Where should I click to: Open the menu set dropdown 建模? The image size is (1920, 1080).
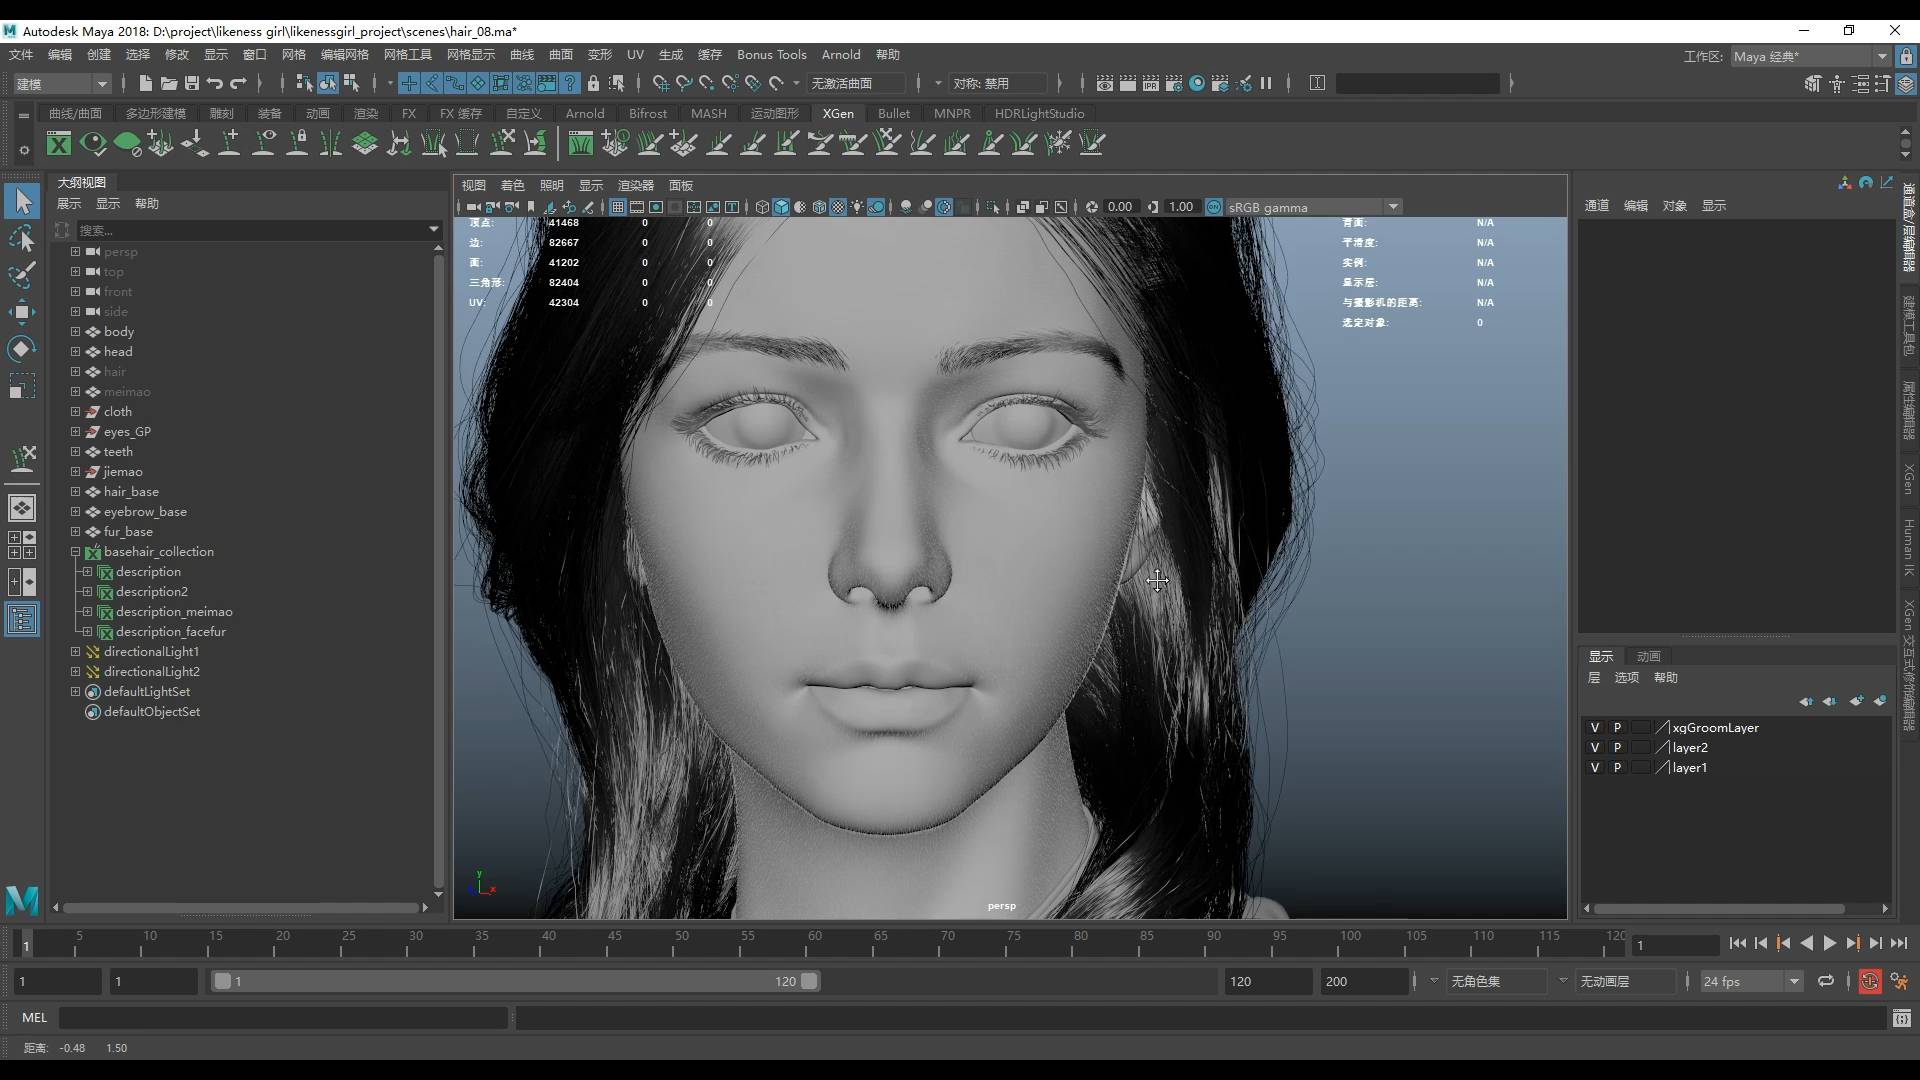(x=61, y=83)
